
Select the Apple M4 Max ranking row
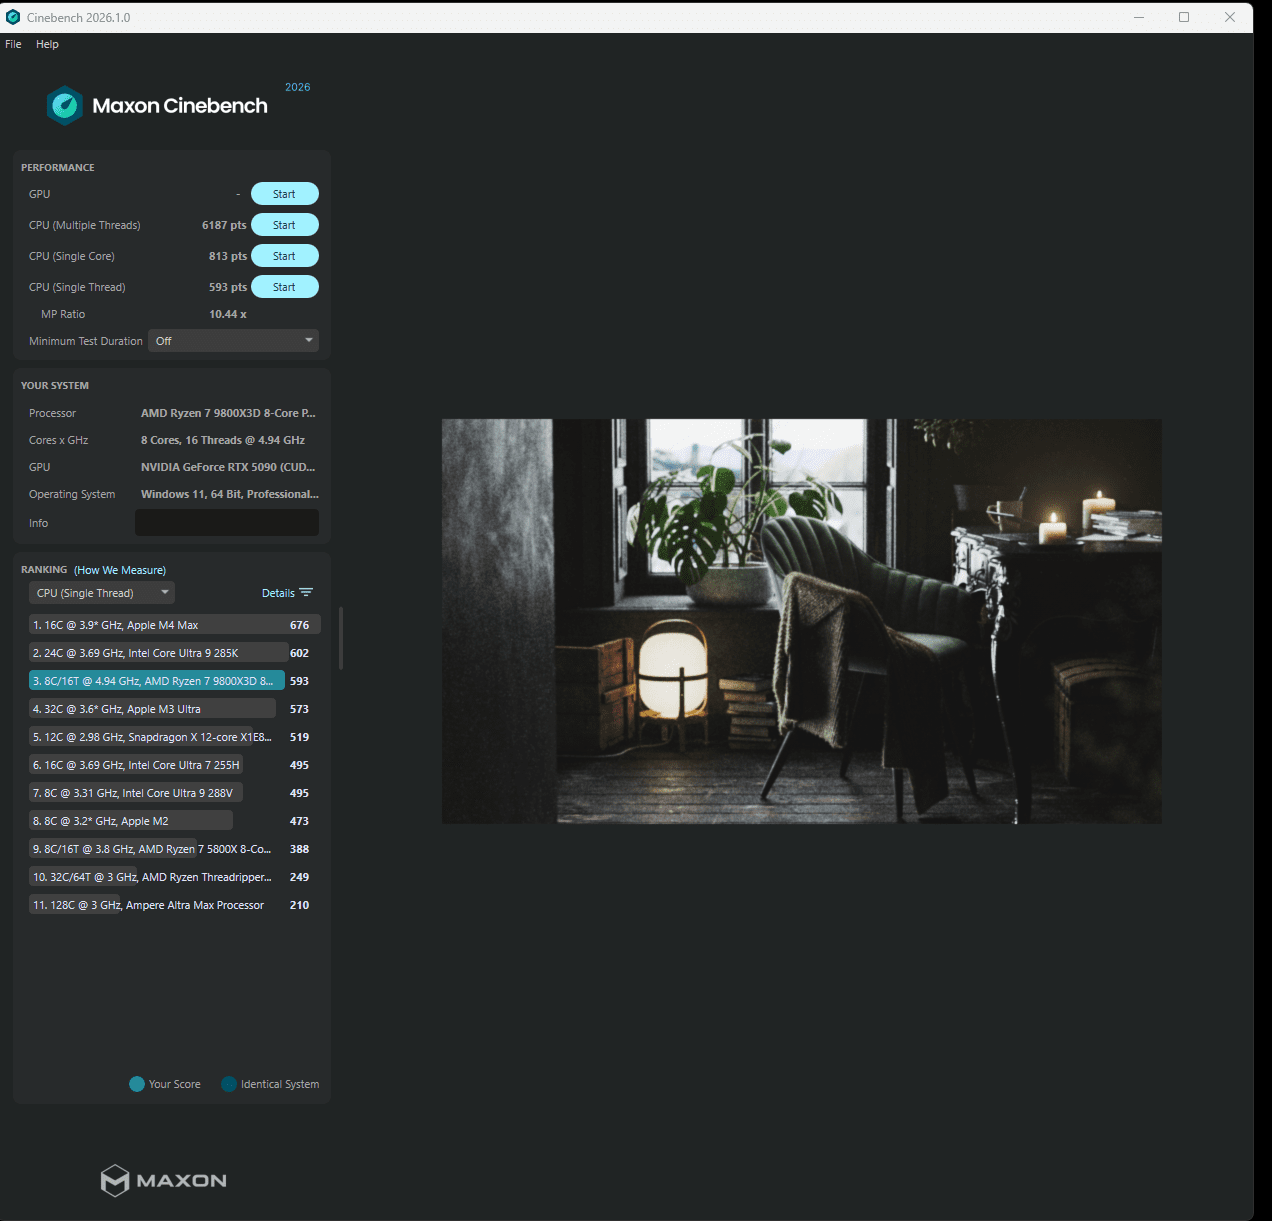(174, 625)
